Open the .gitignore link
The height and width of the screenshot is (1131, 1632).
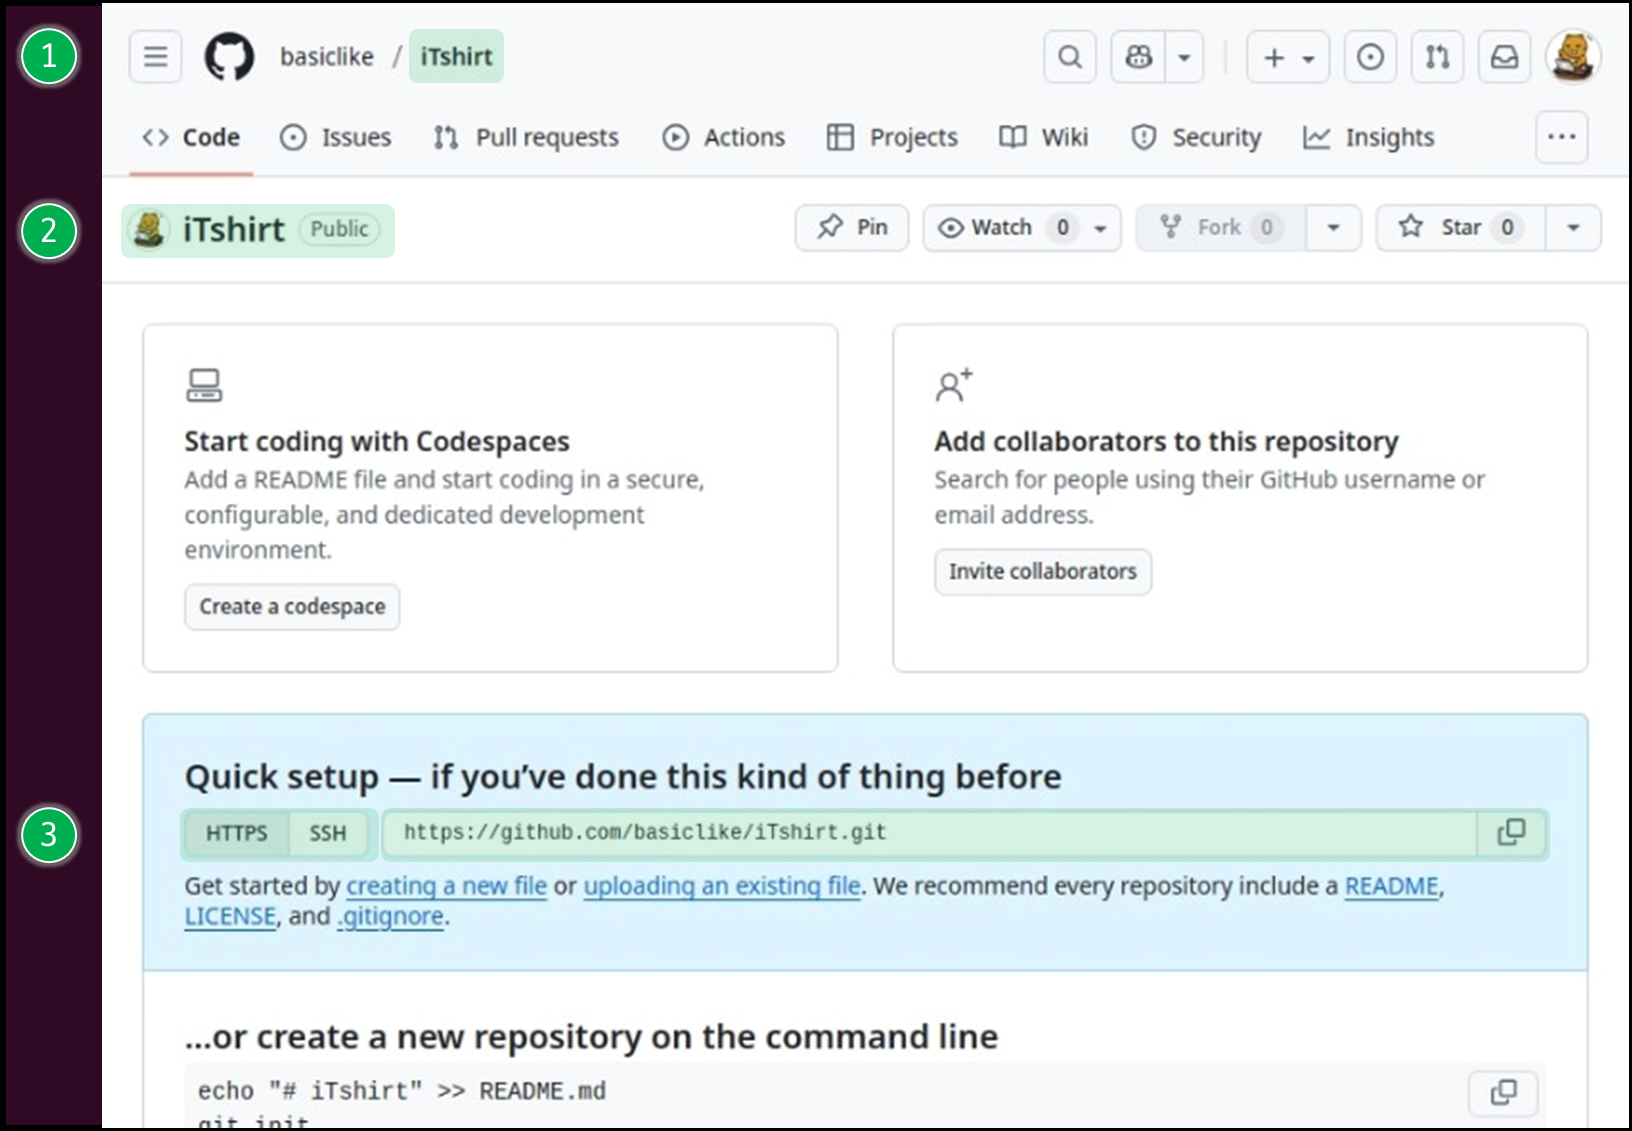390,916
